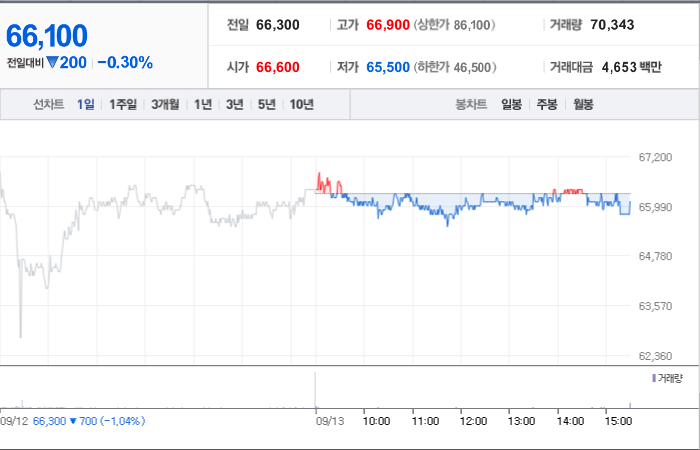Click the 13:00 time axis label
This screenshot has width=700, height=450.
[521, 421]
